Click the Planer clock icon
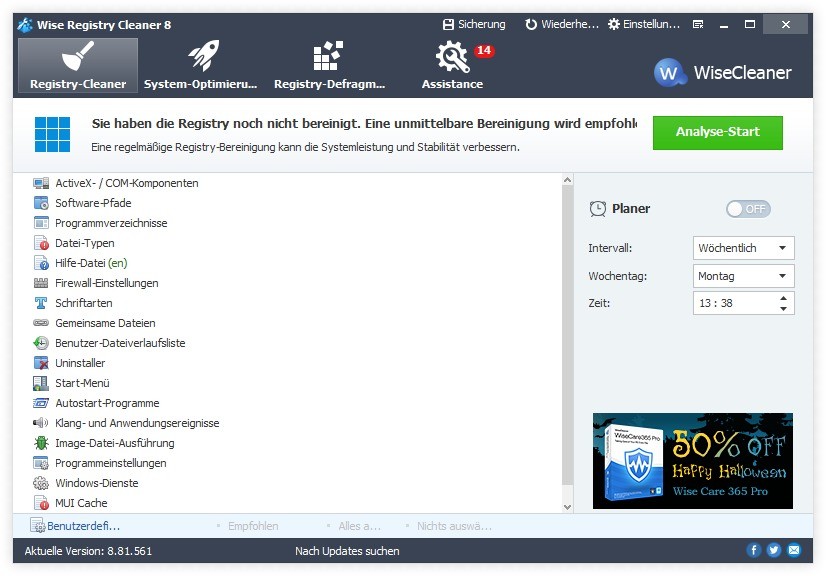The height and width of the screenshot is (576, 826). 597,209
